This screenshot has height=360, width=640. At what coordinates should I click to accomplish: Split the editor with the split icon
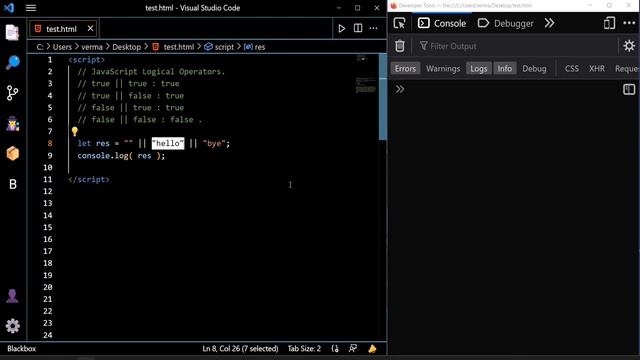tap(358, 28)
